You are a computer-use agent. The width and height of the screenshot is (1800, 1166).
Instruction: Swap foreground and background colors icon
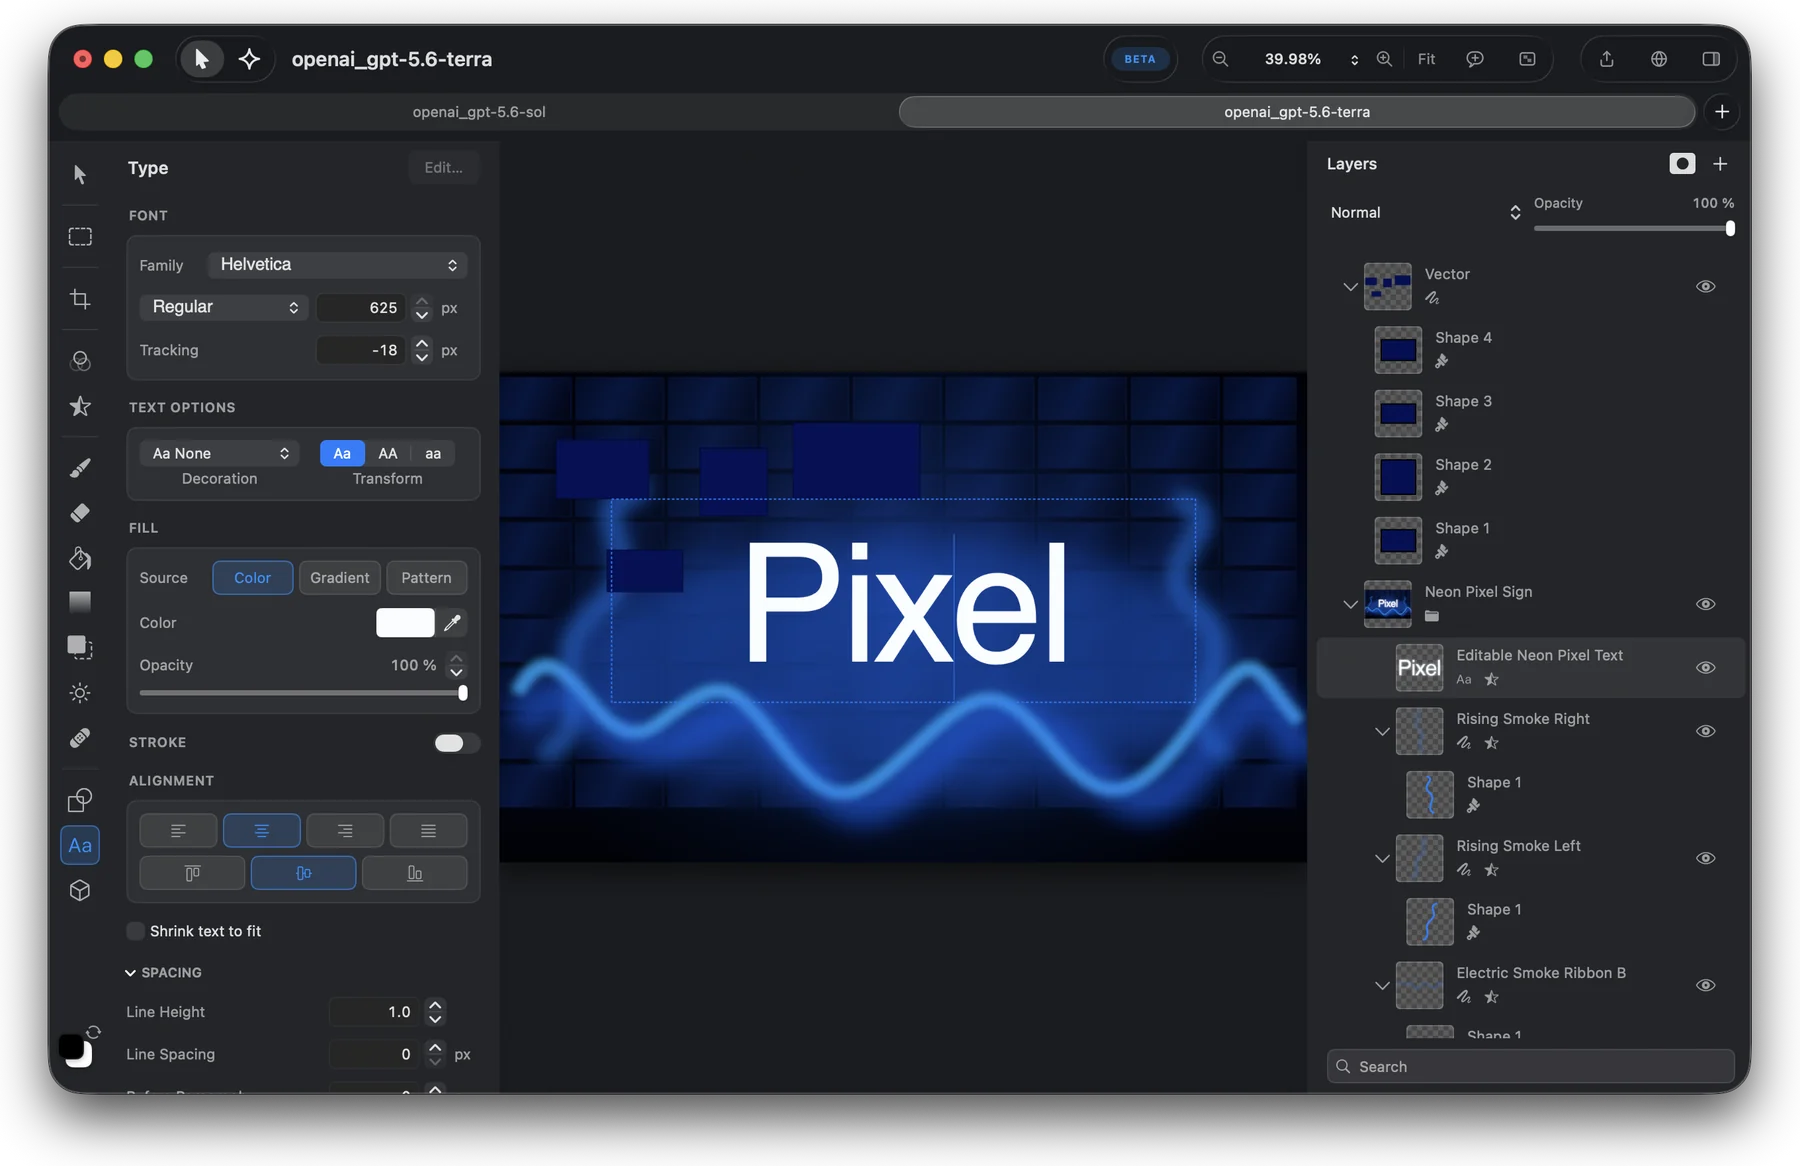[x=93, y=1031]
